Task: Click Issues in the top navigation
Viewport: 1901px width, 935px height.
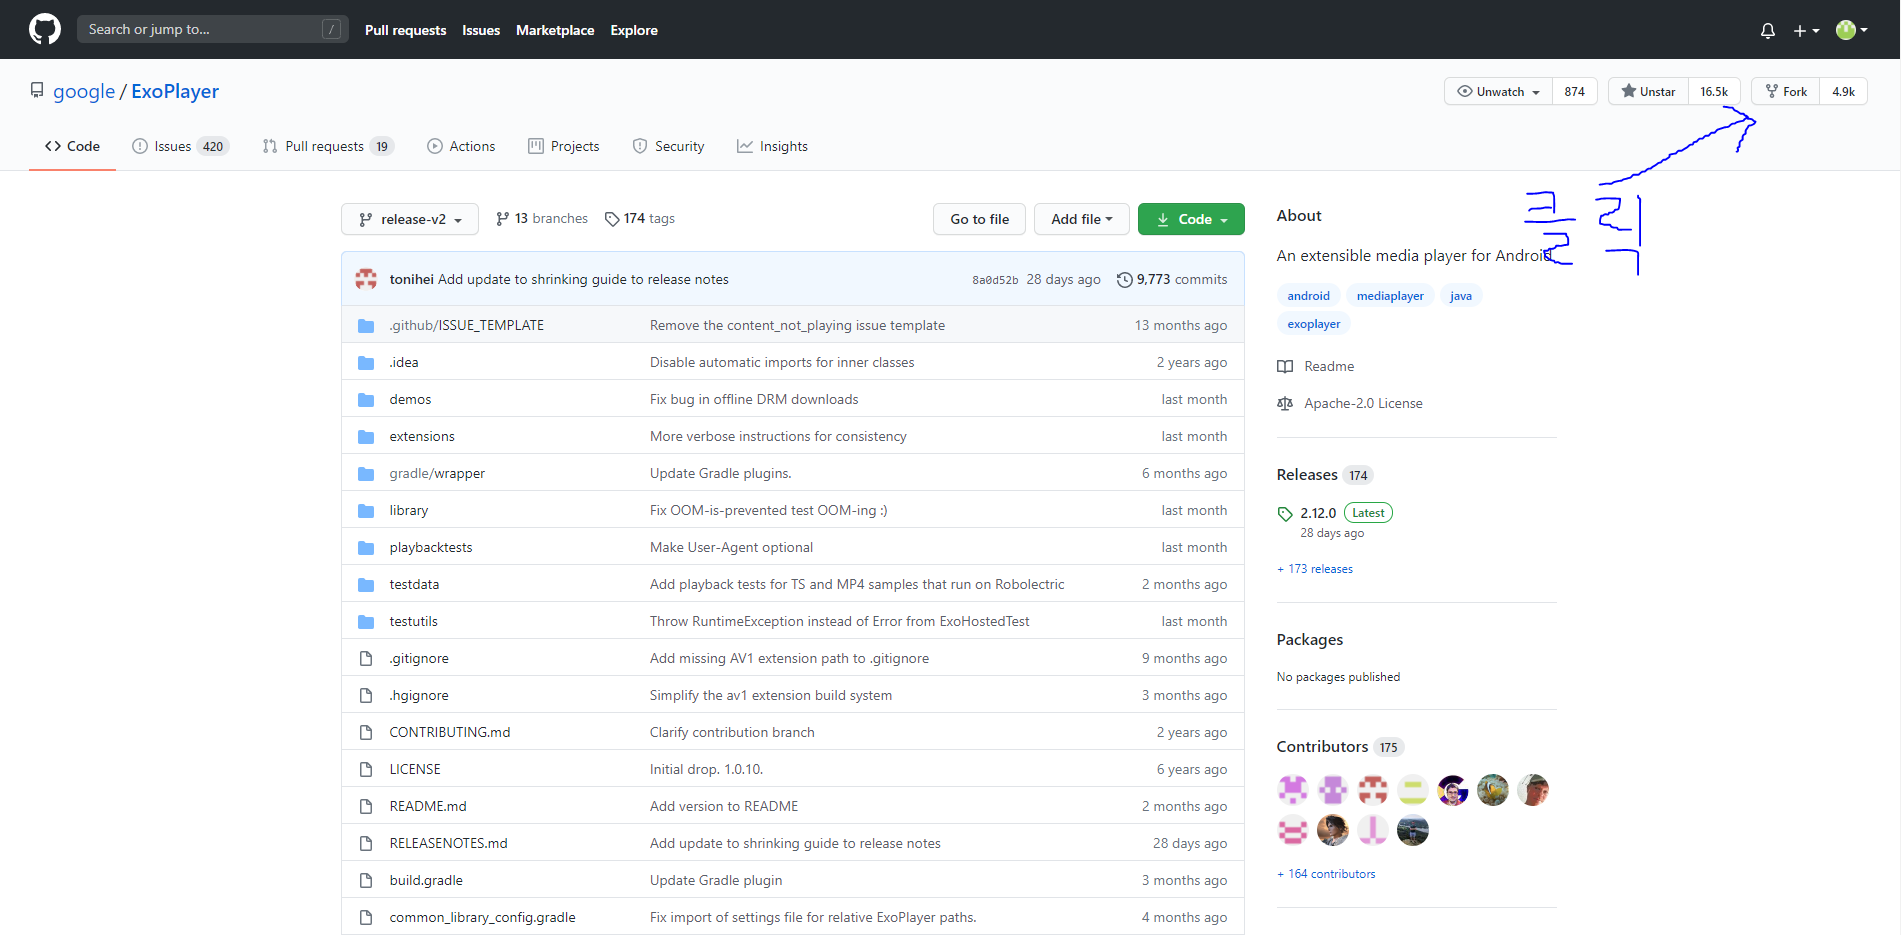Action: coord(481,30)
